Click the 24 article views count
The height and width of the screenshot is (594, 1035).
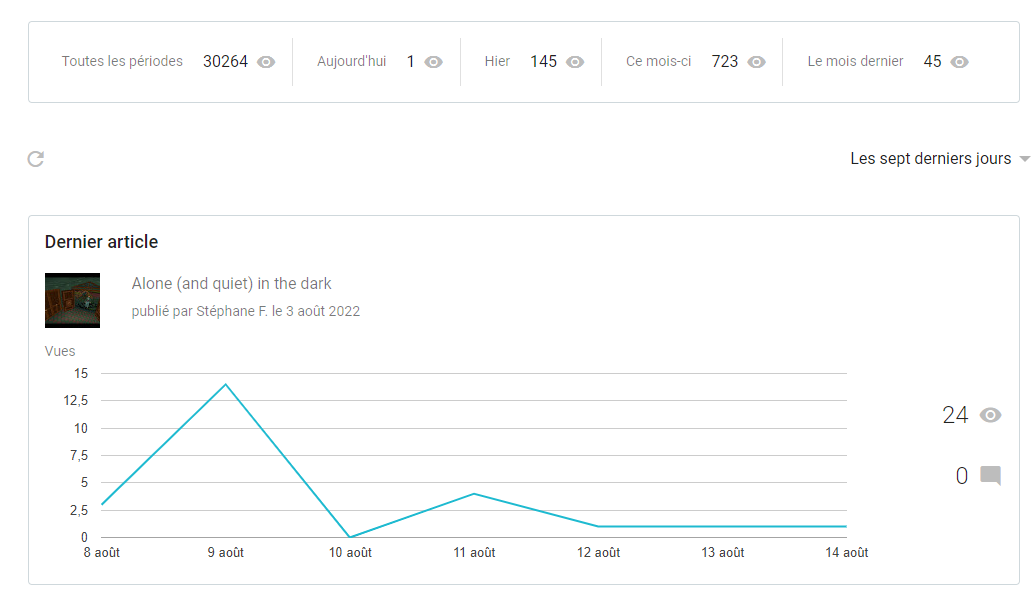[x=955, y=415]
